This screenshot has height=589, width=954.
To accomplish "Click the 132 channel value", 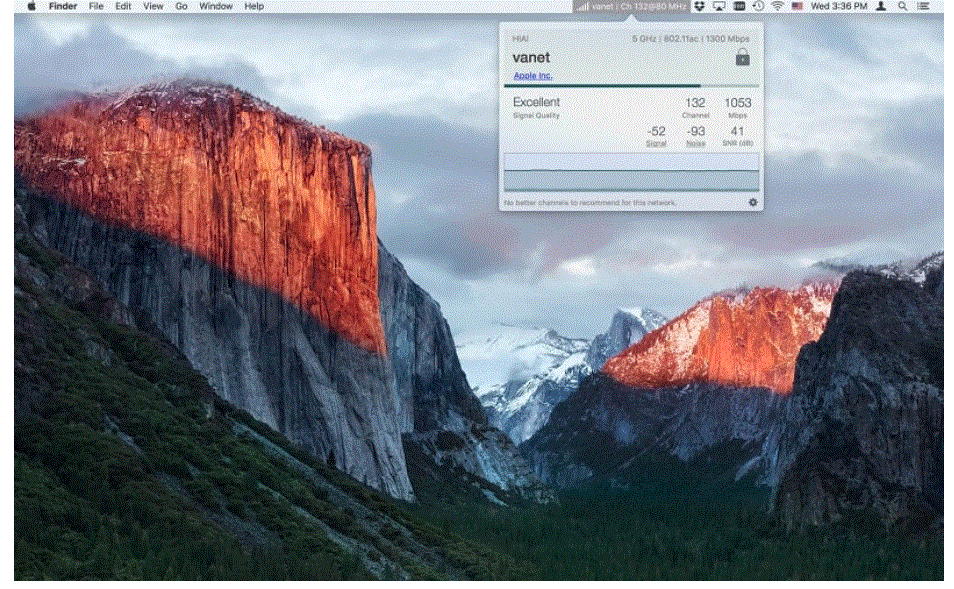I will (695, 103).
